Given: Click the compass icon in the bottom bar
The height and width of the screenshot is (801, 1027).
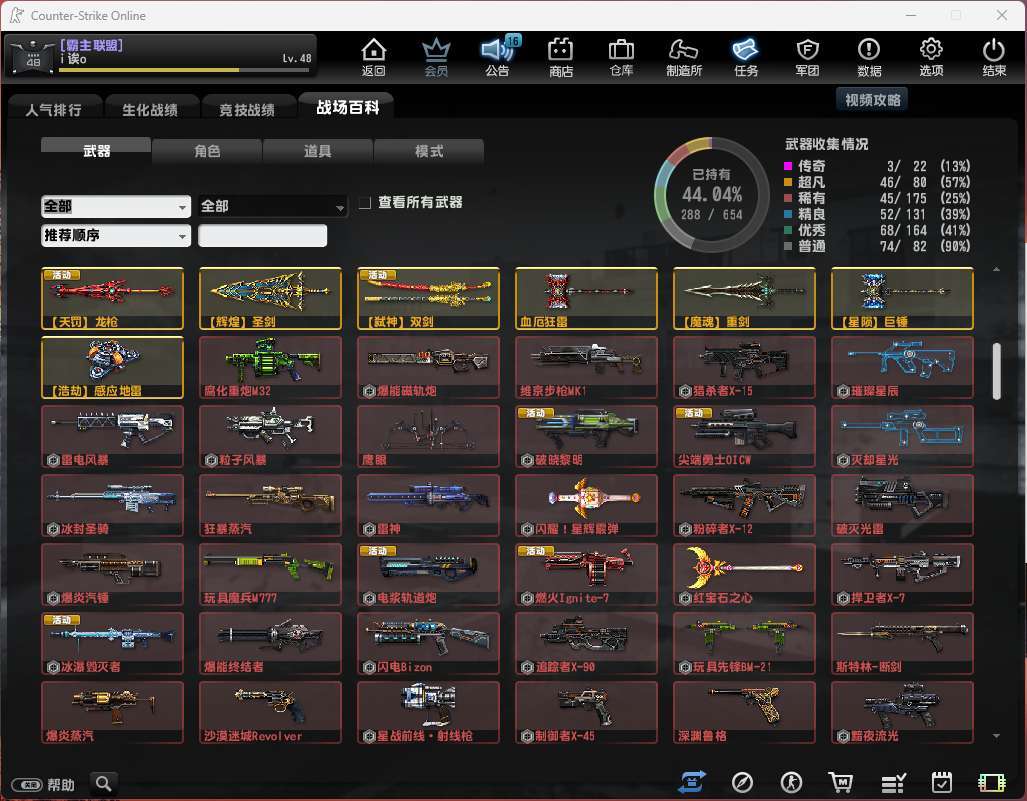Looking at the screenshot, I should pyautogui.click(x=742, y=782).
